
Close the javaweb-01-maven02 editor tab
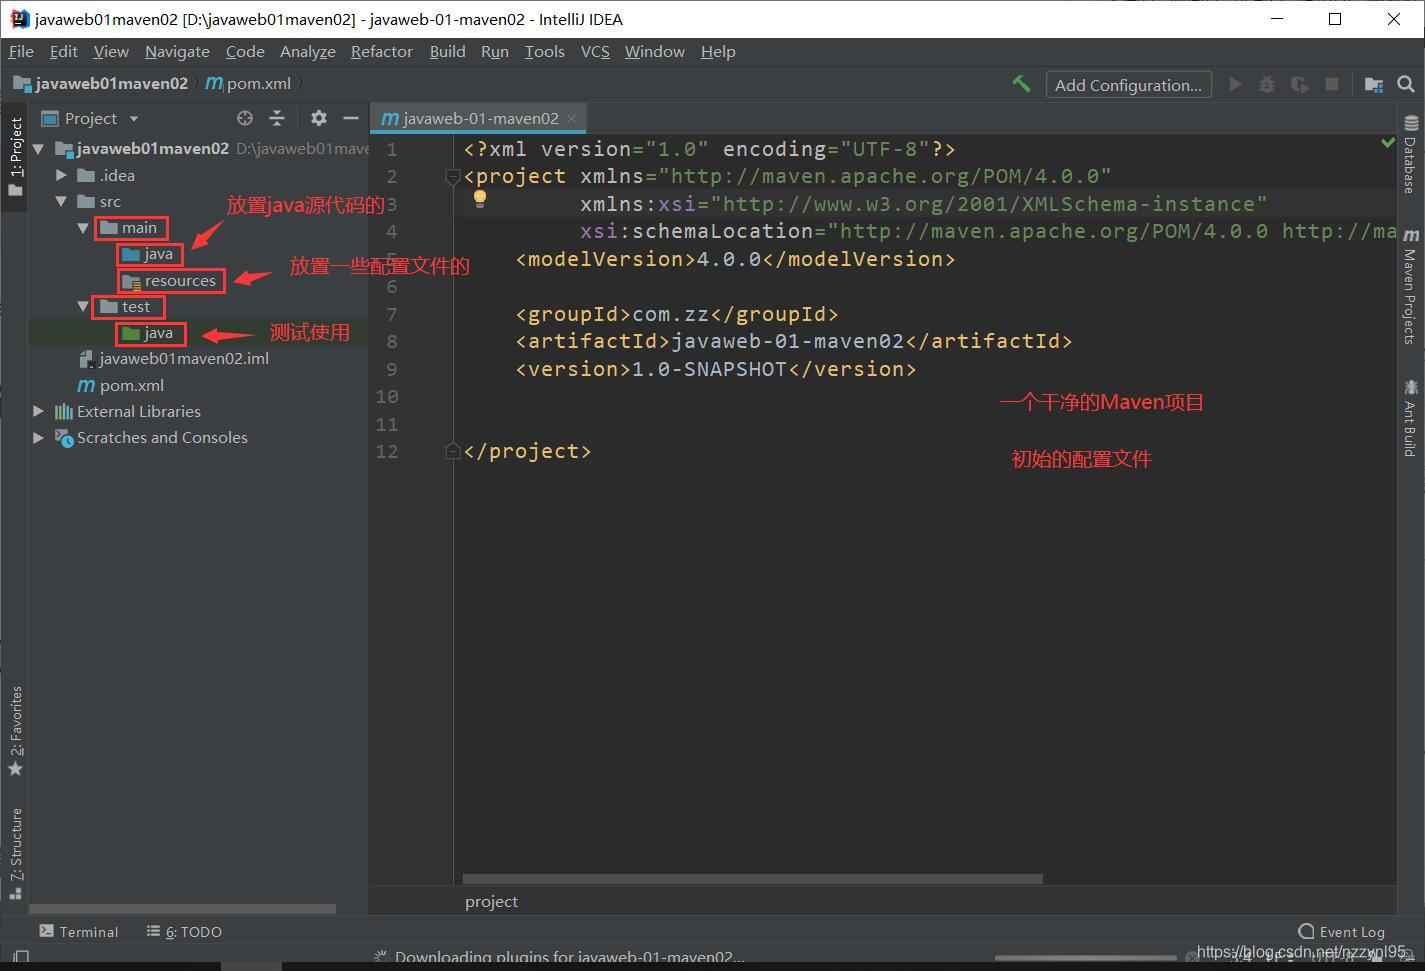pos(571,118)
